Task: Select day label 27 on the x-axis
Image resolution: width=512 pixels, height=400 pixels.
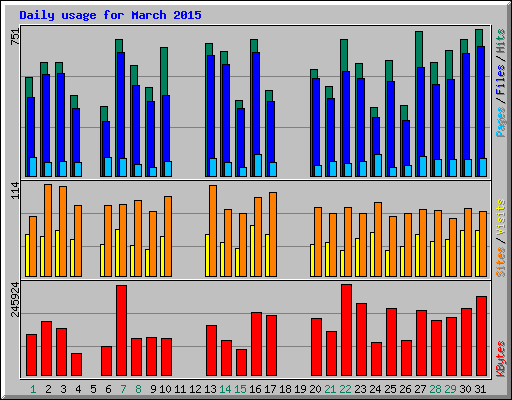Action: tap(420, 389)
